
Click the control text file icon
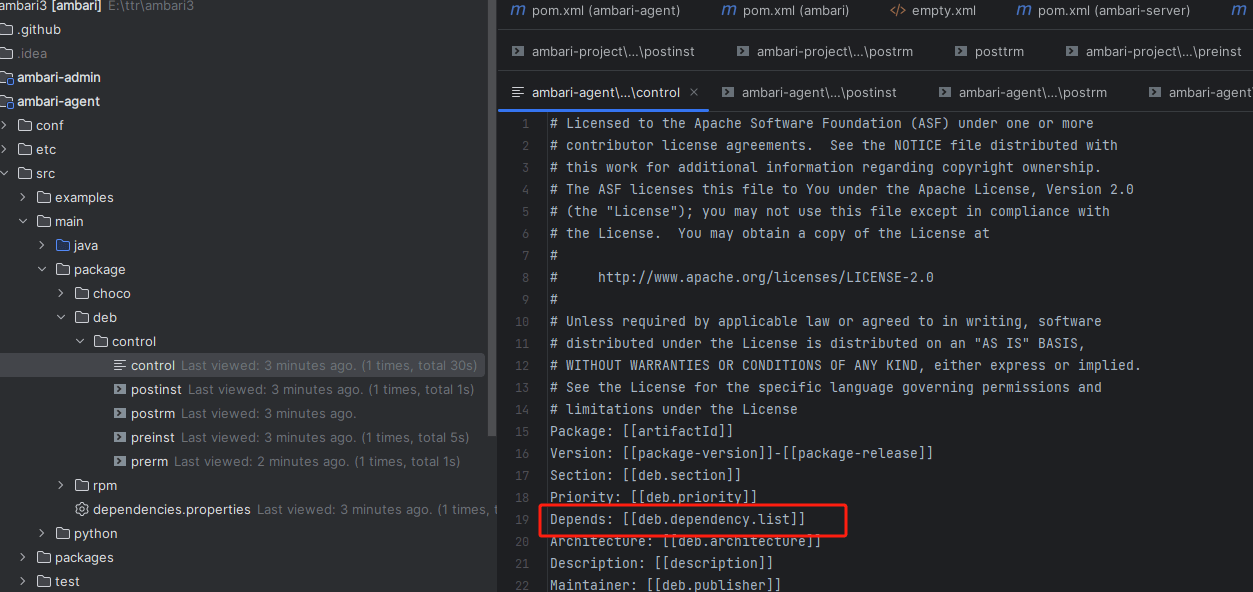[120, 365]
